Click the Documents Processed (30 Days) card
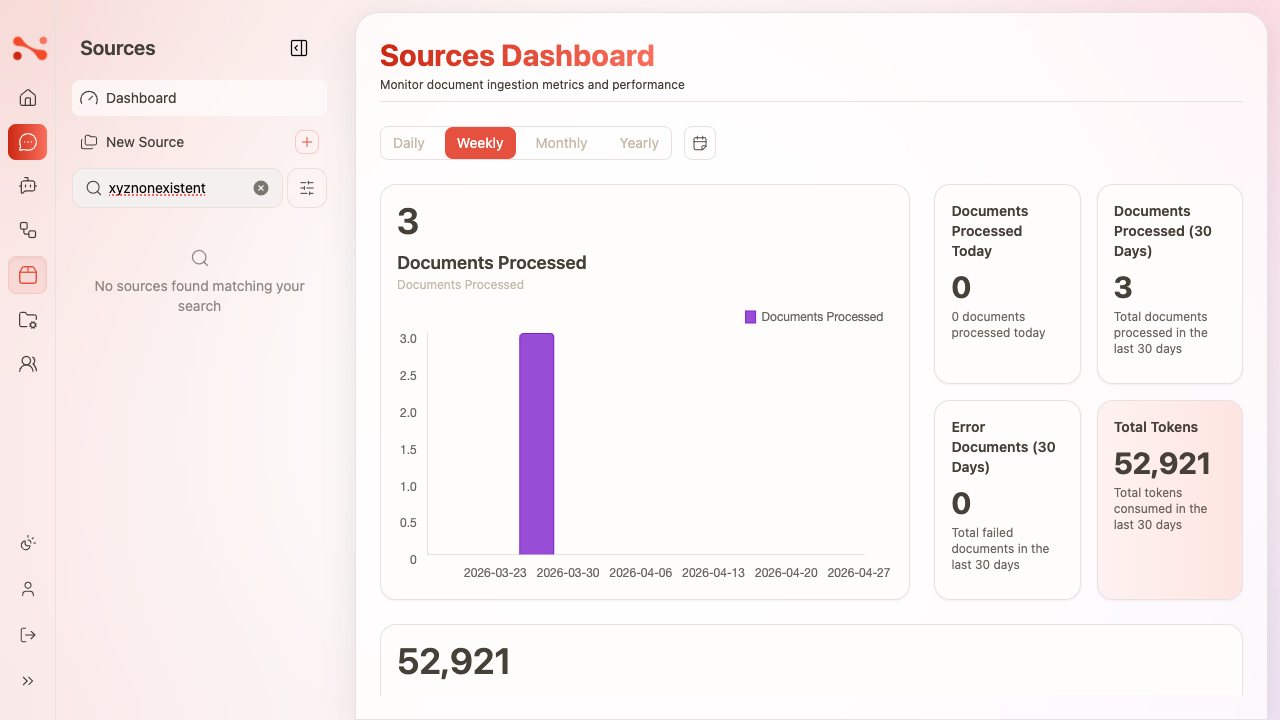This screenshot has width=1280, height=720. pos(1170,284)
